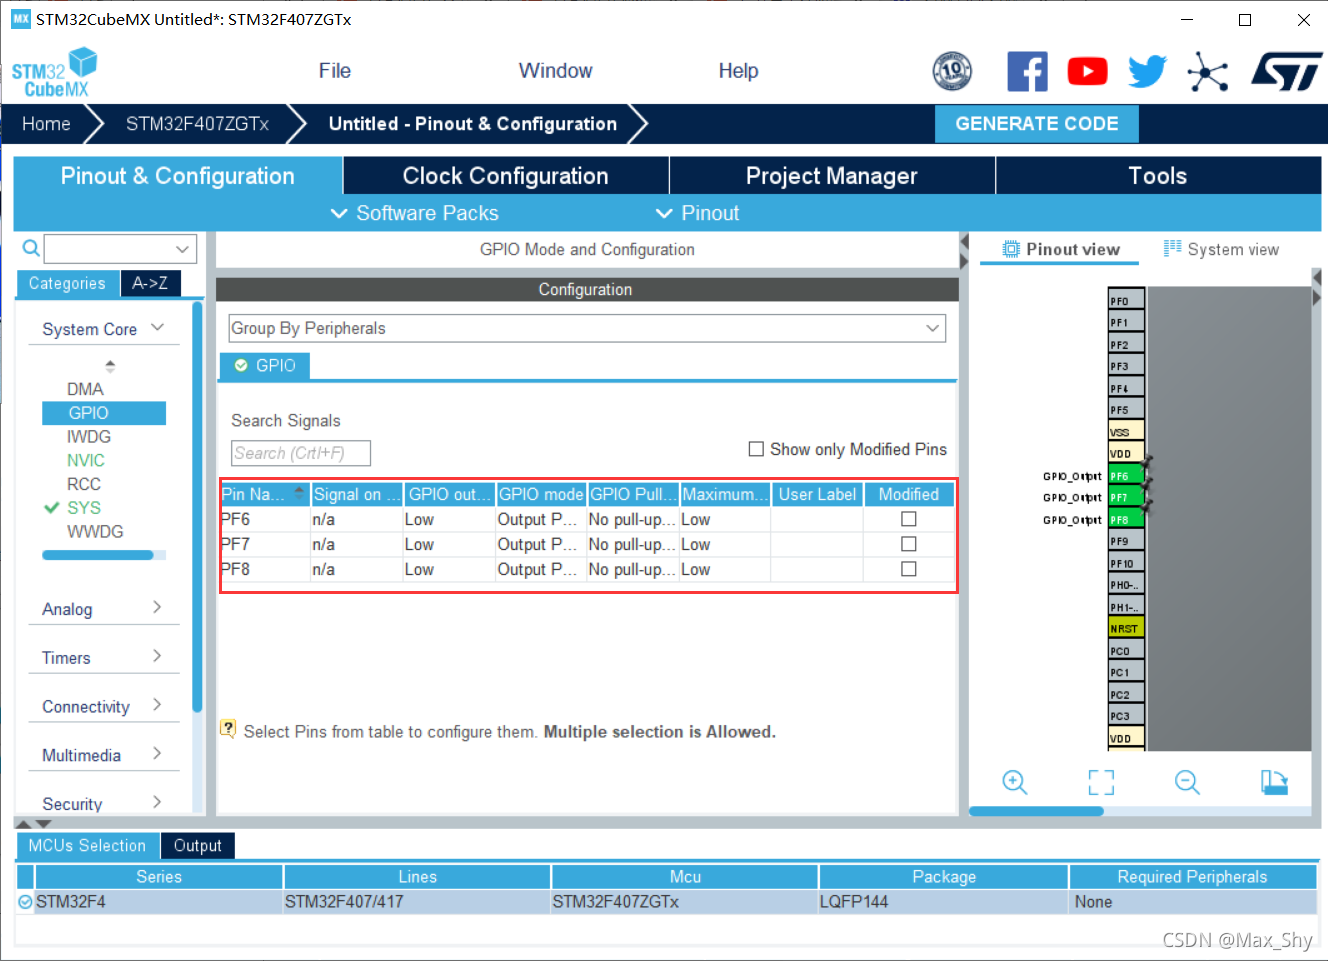
Task: Open the category search combo box dropdown
Action: [182, 249]
